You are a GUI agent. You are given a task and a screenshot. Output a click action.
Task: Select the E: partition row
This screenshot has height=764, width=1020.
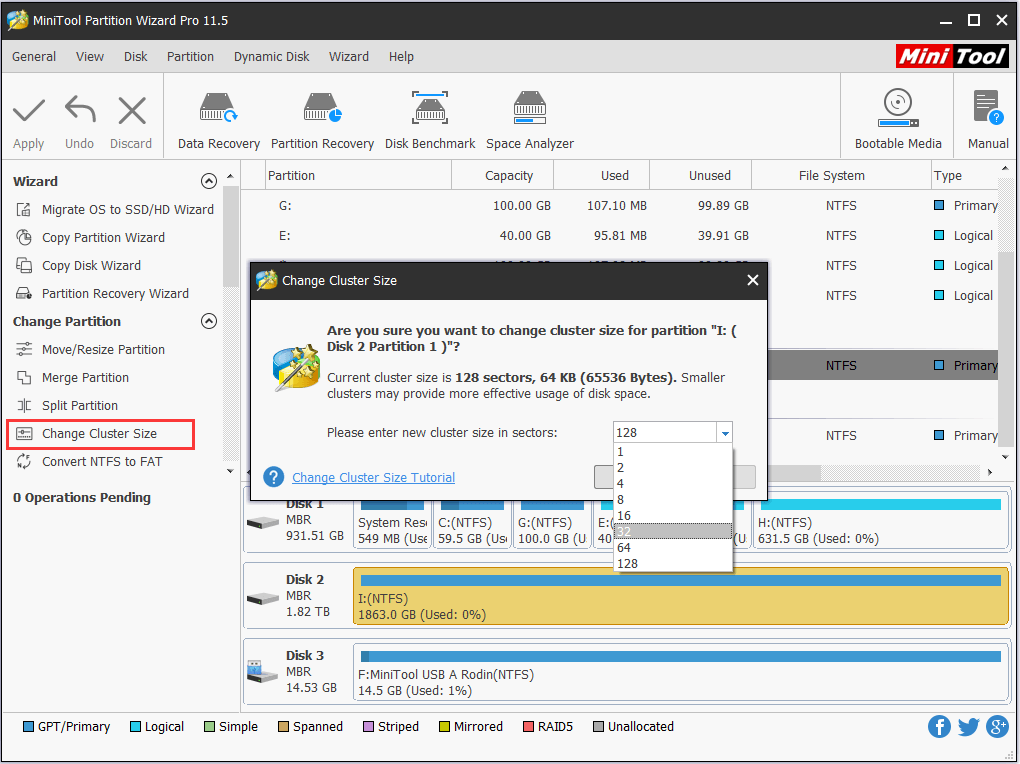point(618,236)
